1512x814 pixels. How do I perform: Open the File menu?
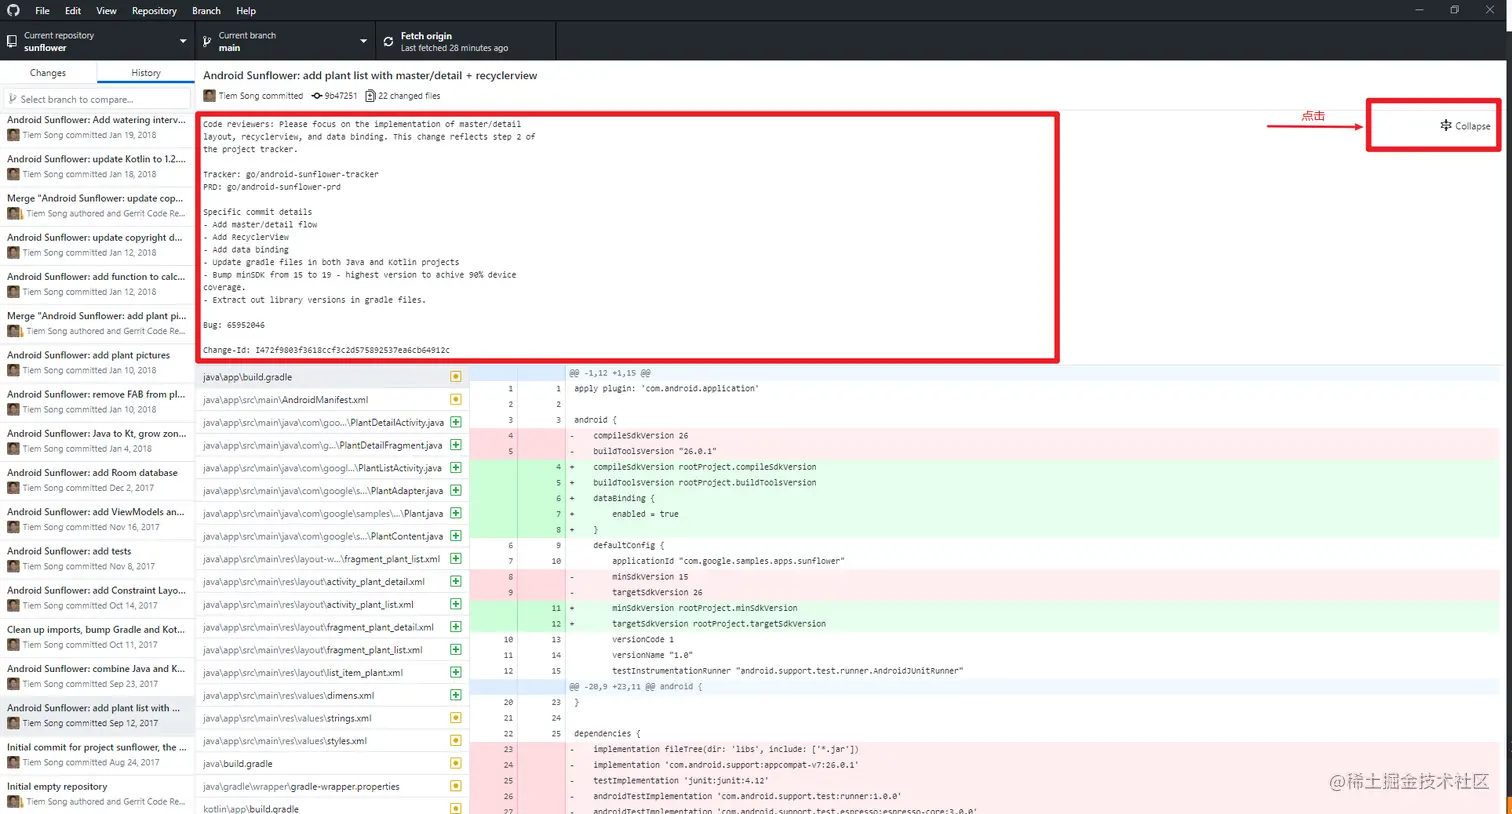click(42, 11)
